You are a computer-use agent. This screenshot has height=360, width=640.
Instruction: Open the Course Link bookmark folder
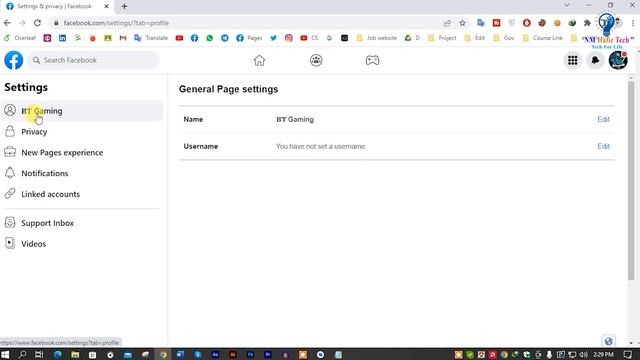(x=543, y=38)
